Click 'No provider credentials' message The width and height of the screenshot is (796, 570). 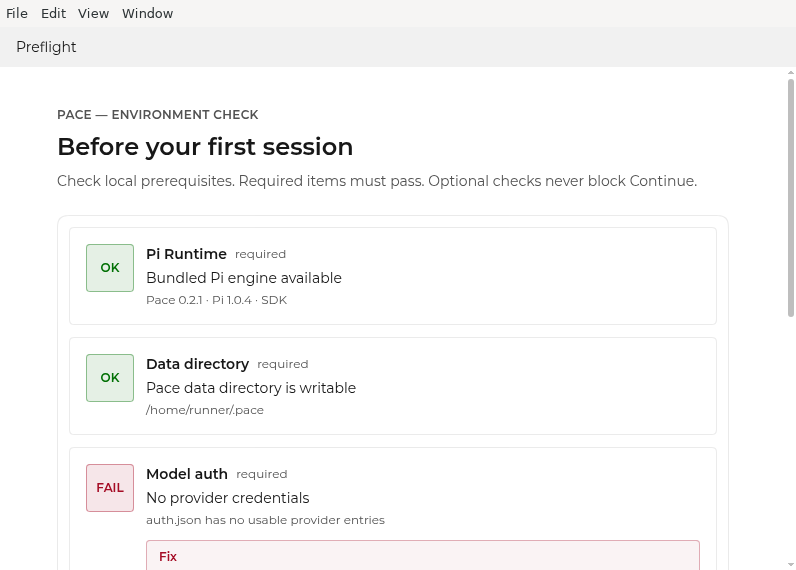(227, 498)
